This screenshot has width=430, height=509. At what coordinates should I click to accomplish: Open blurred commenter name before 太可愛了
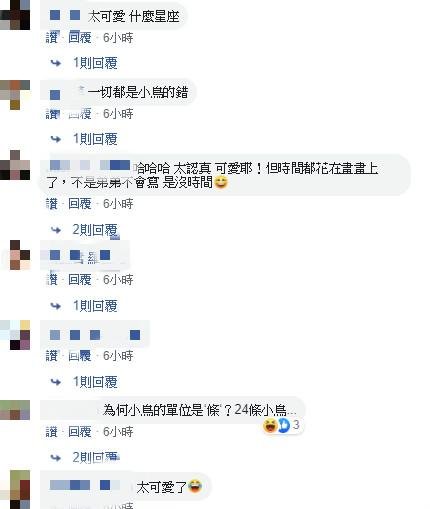(85, 485)
